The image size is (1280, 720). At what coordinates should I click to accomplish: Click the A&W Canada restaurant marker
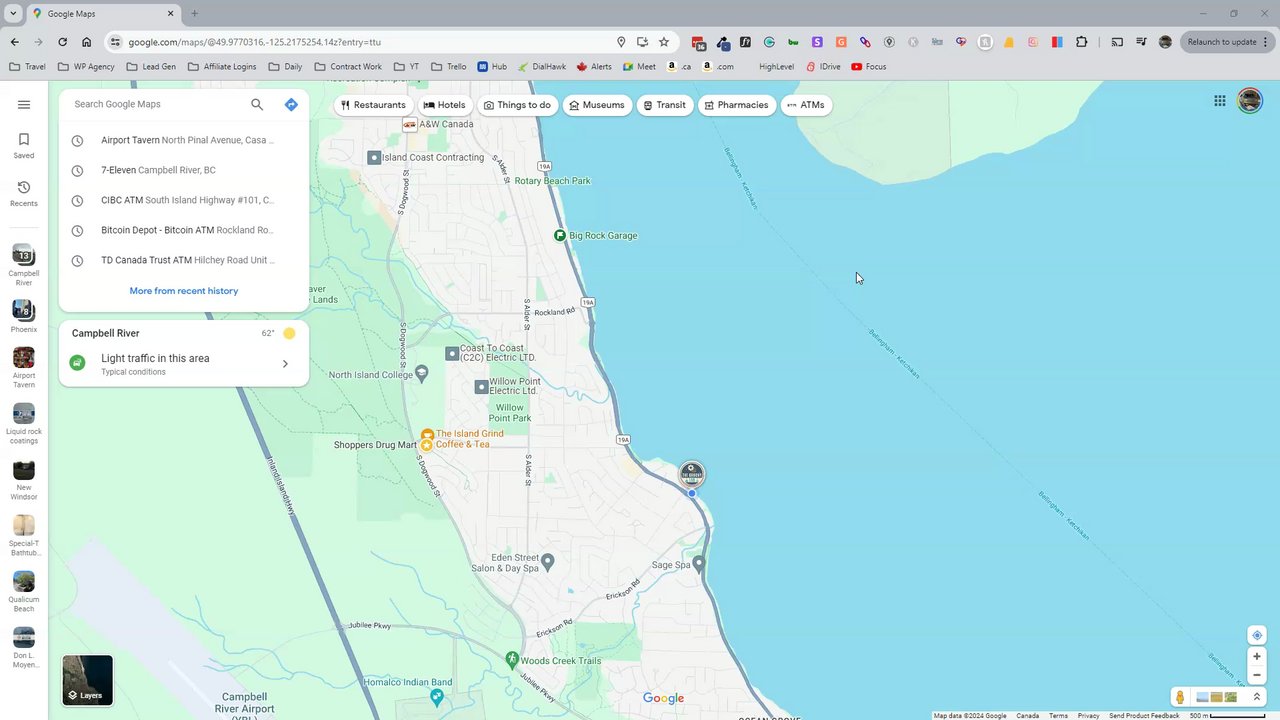(409, 124)
